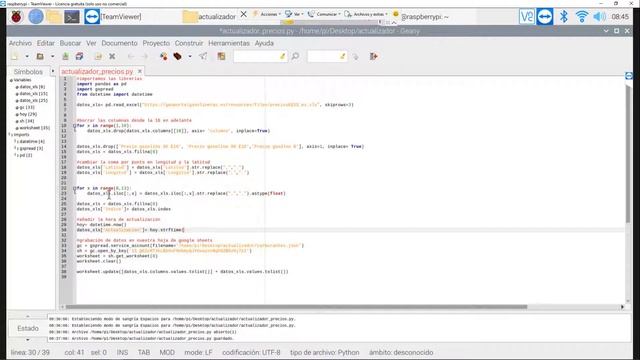Switch to the actualizador folder window

tap(209, 17)
